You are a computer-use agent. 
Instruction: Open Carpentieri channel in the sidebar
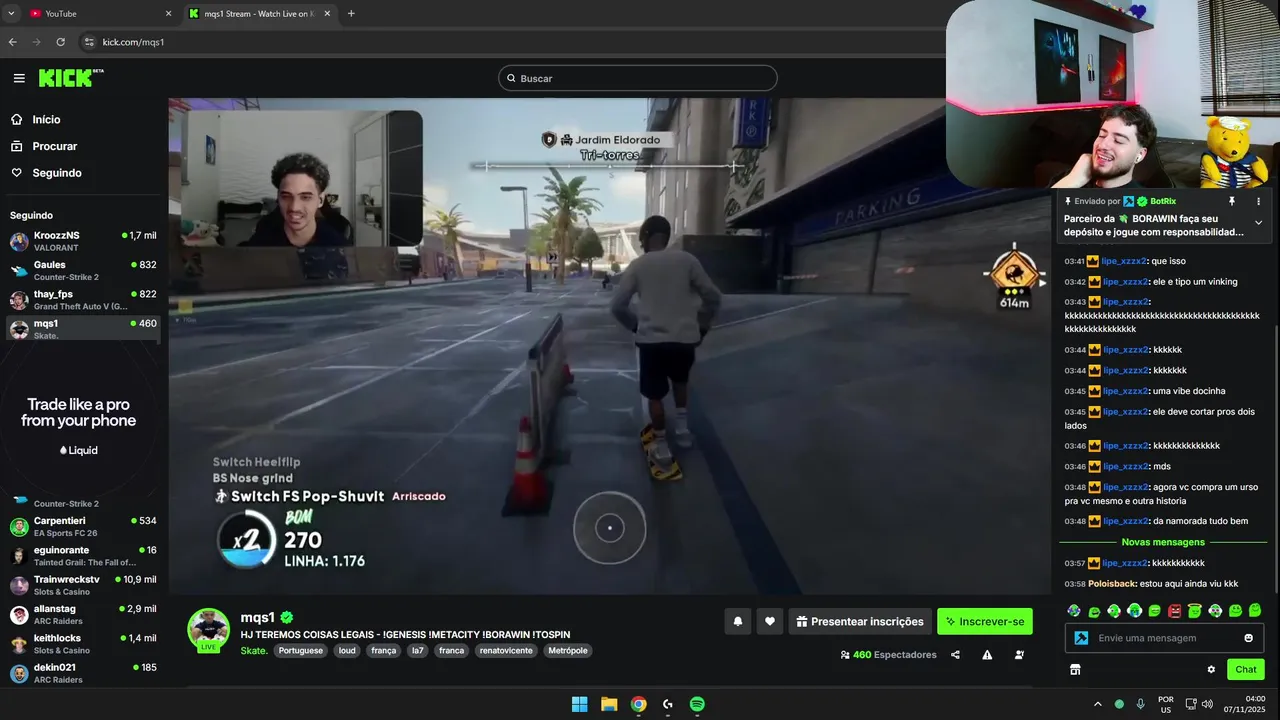tap(83, 526)
